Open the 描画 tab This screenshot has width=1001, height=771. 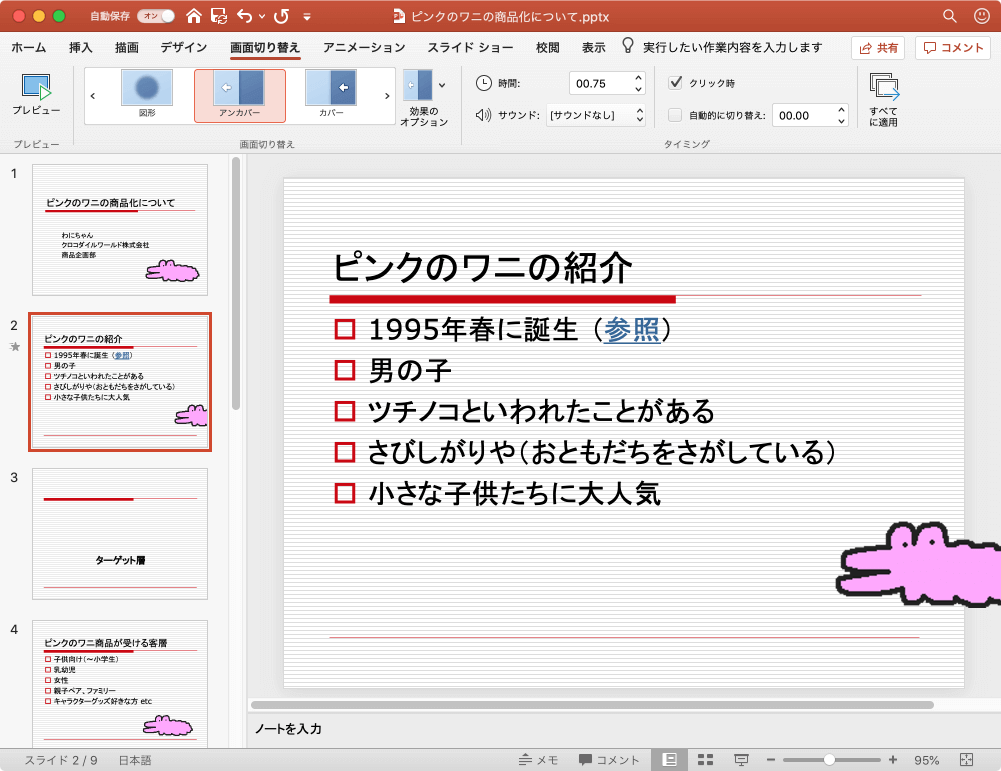point(126,47)
